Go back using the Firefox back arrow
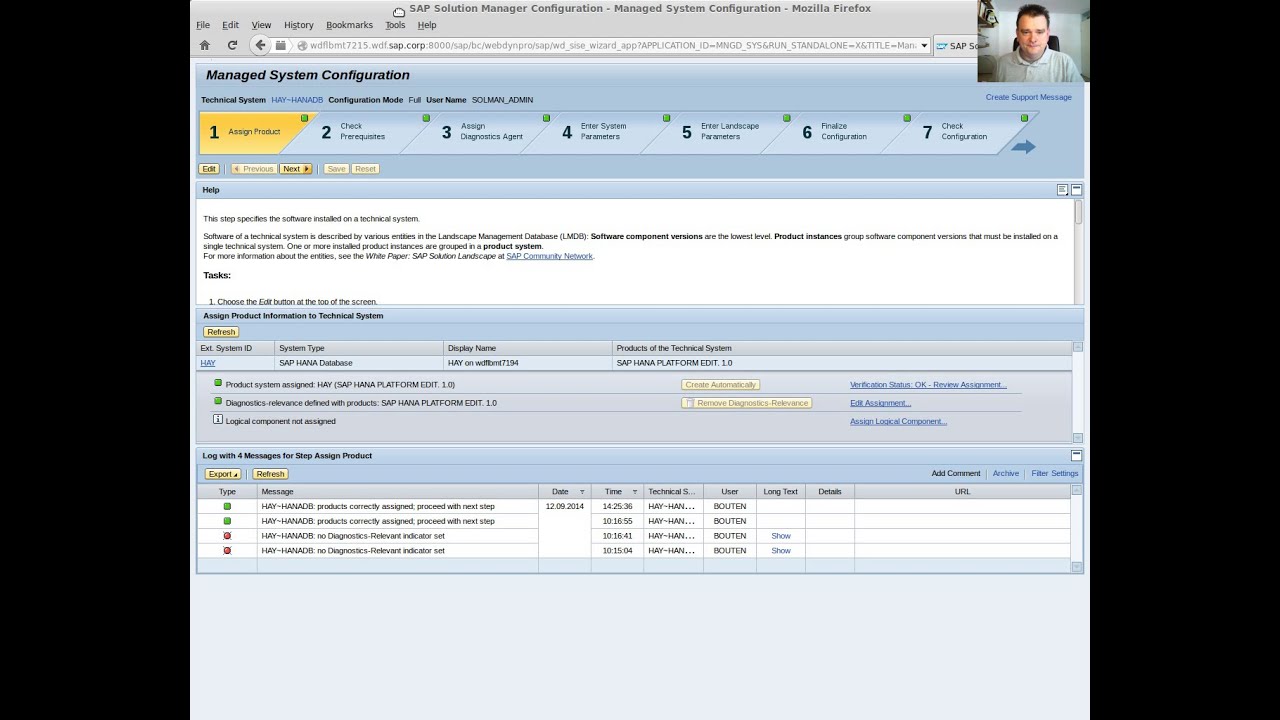The image size is (1280, 720). coord(260,45)
